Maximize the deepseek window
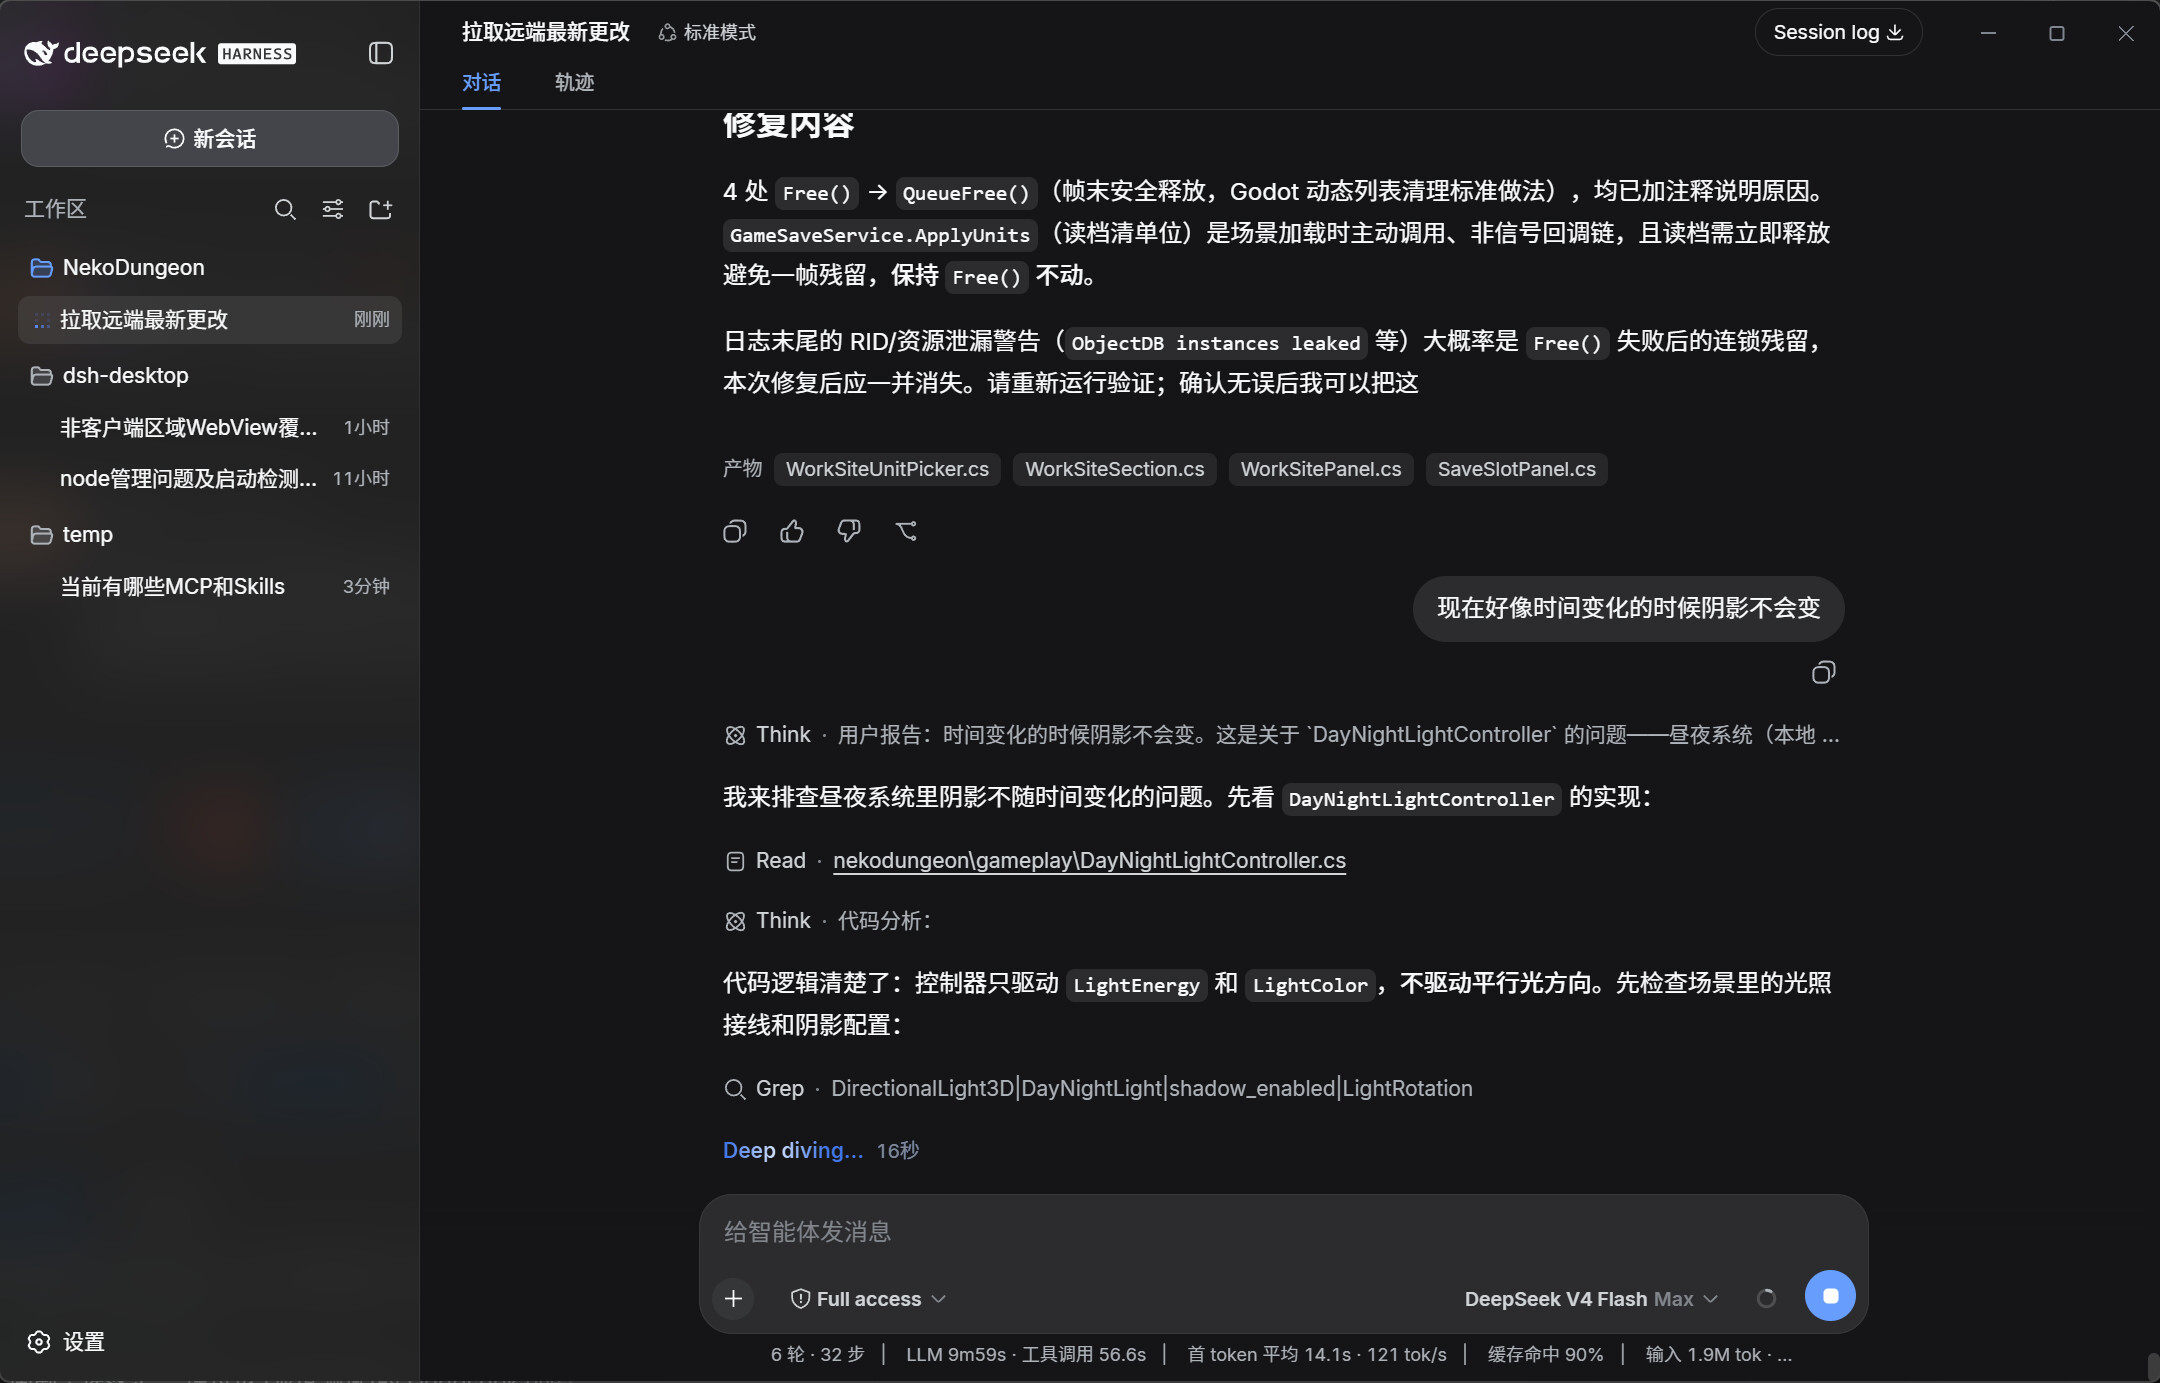 (2056, 33)
